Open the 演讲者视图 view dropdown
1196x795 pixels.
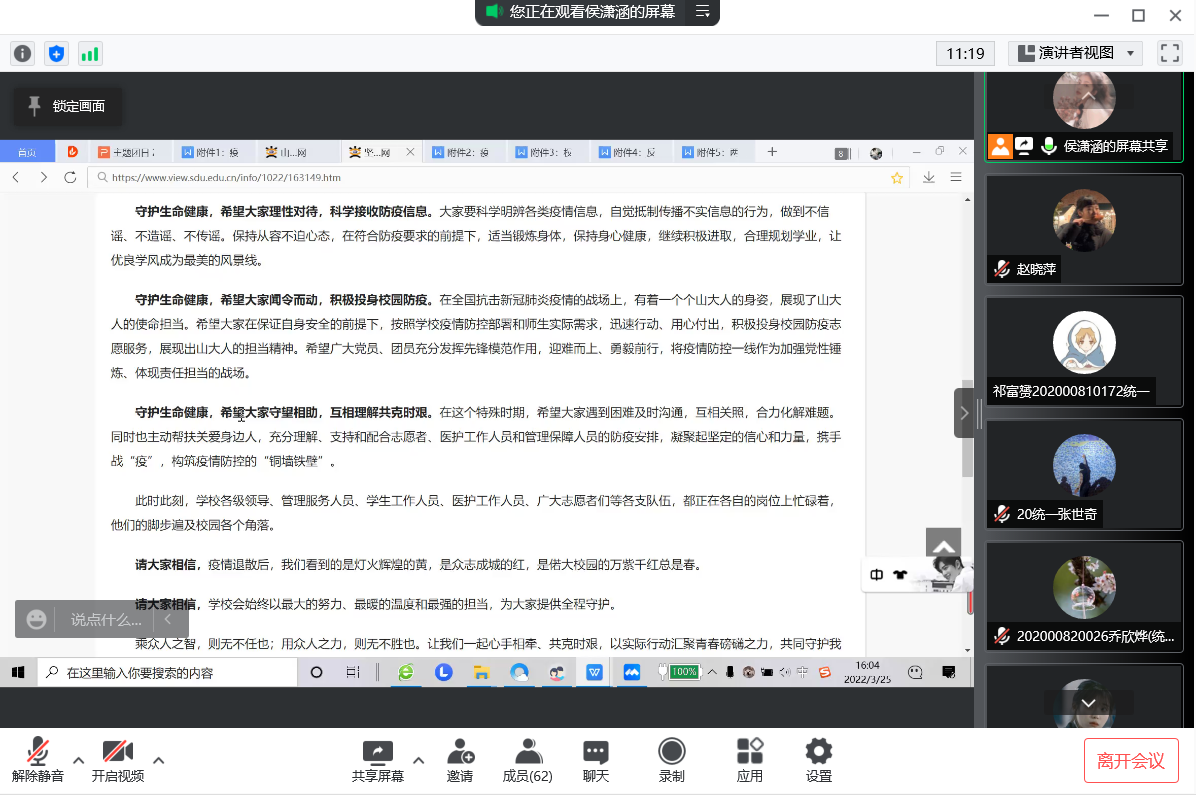1075,53
